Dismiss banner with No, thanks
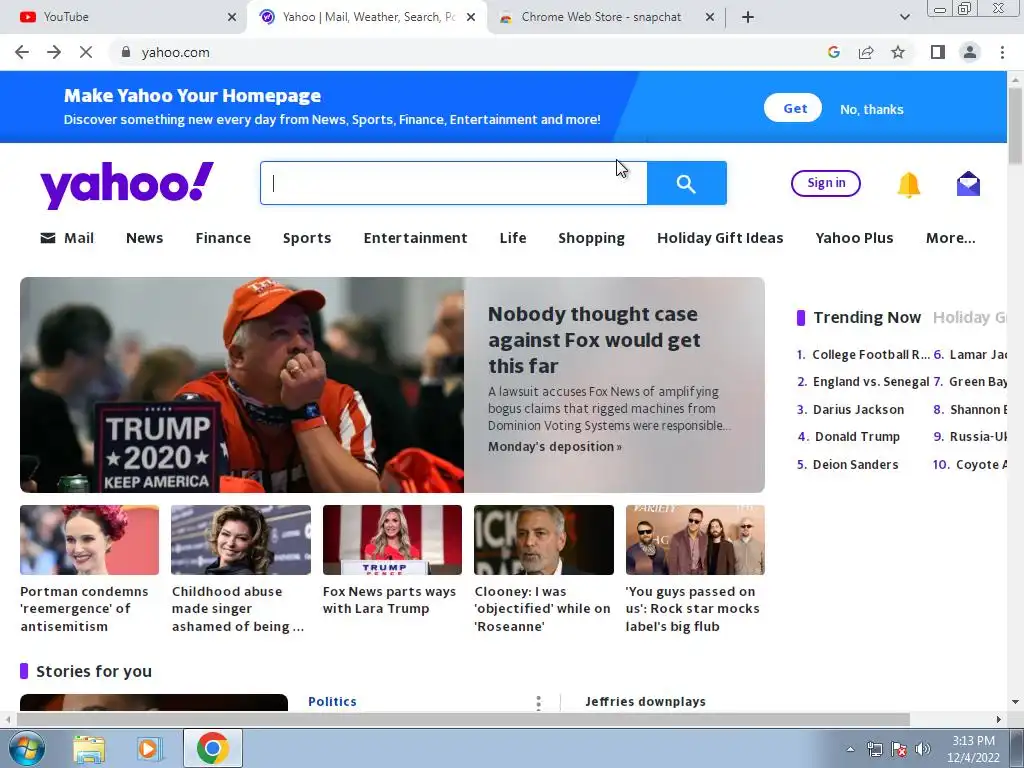 pyautogui.click(x=872, y=109)
